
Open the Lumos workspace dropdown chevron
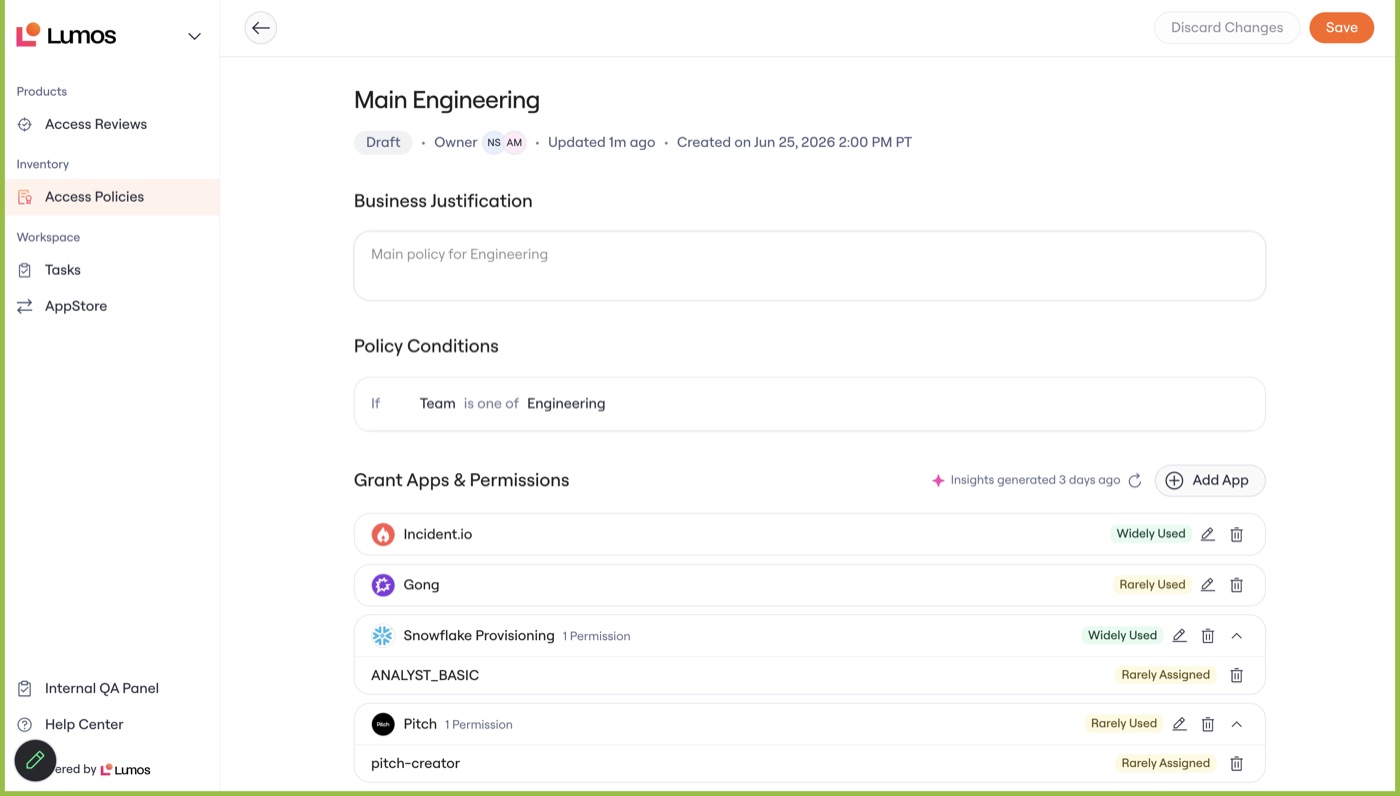(194, 36)
